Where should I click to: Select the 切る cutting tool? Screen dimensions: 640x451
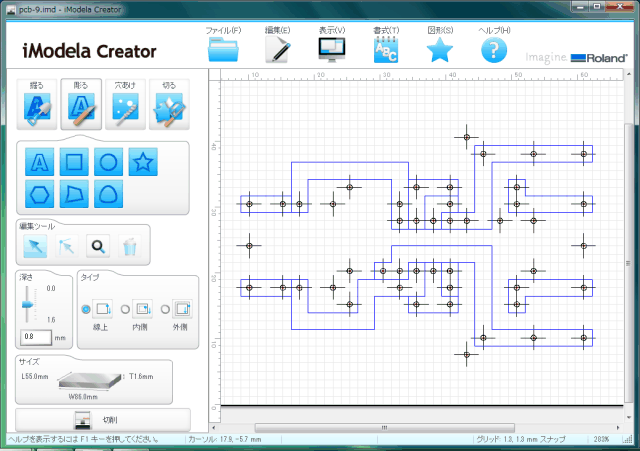(169, 104)
